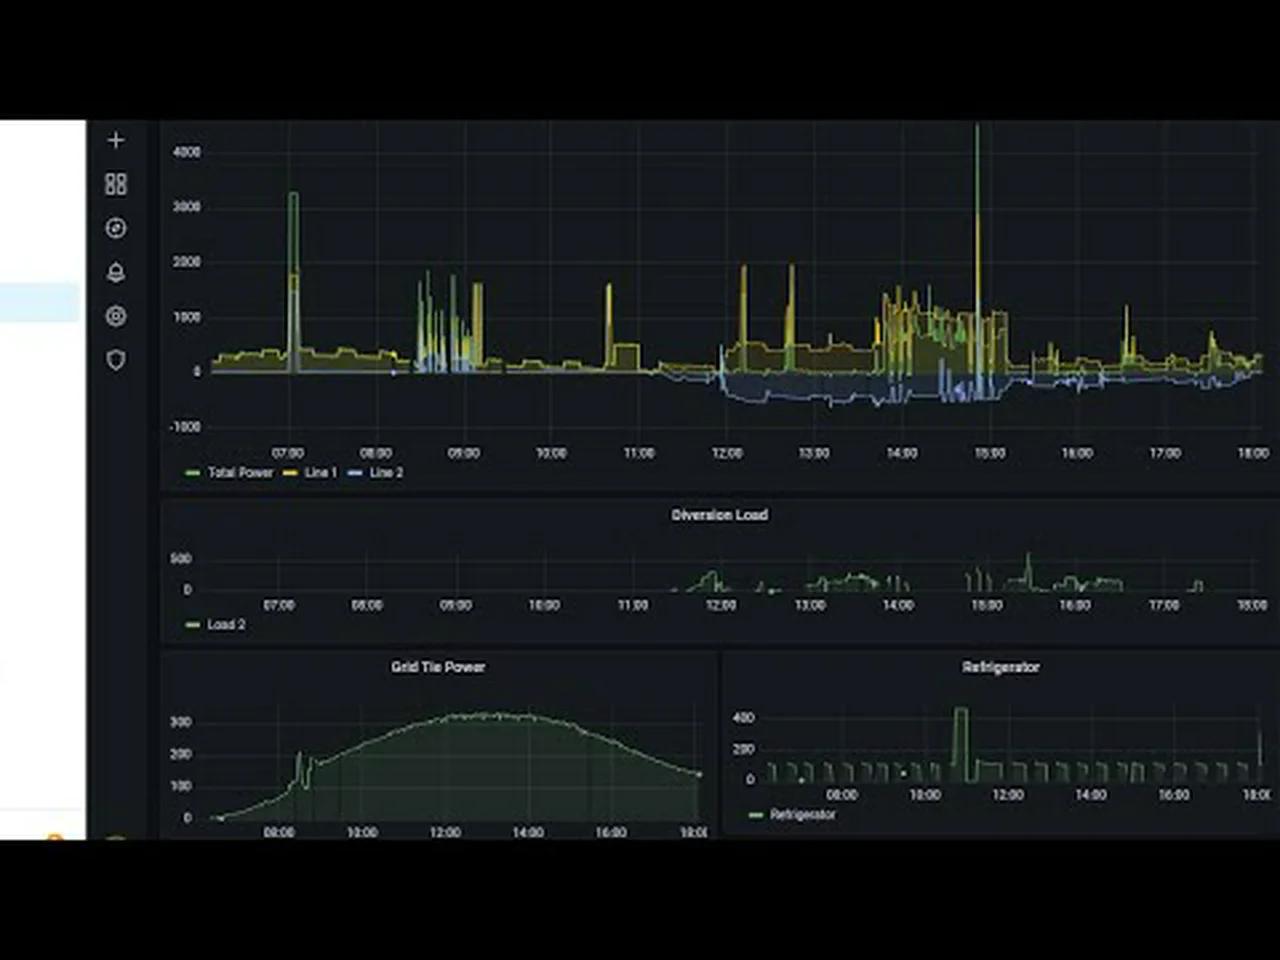The image size is (1280, 960).
Task: Click the highlighted item in the left panel
Action: coord(40,300)
